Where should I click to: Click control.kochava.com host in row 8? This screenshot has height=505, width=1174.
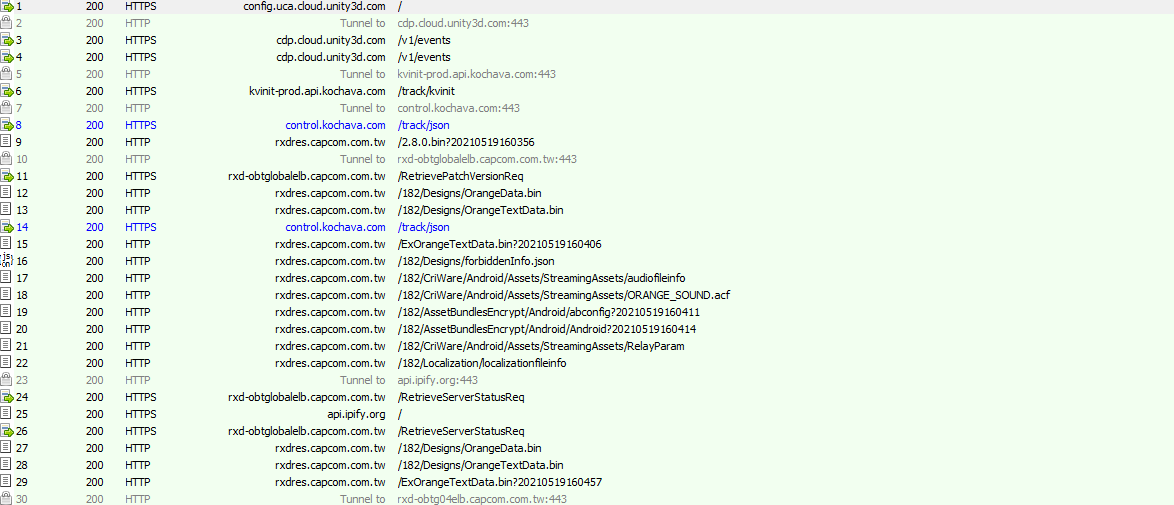pyautogui.click(x=335, y=125)
